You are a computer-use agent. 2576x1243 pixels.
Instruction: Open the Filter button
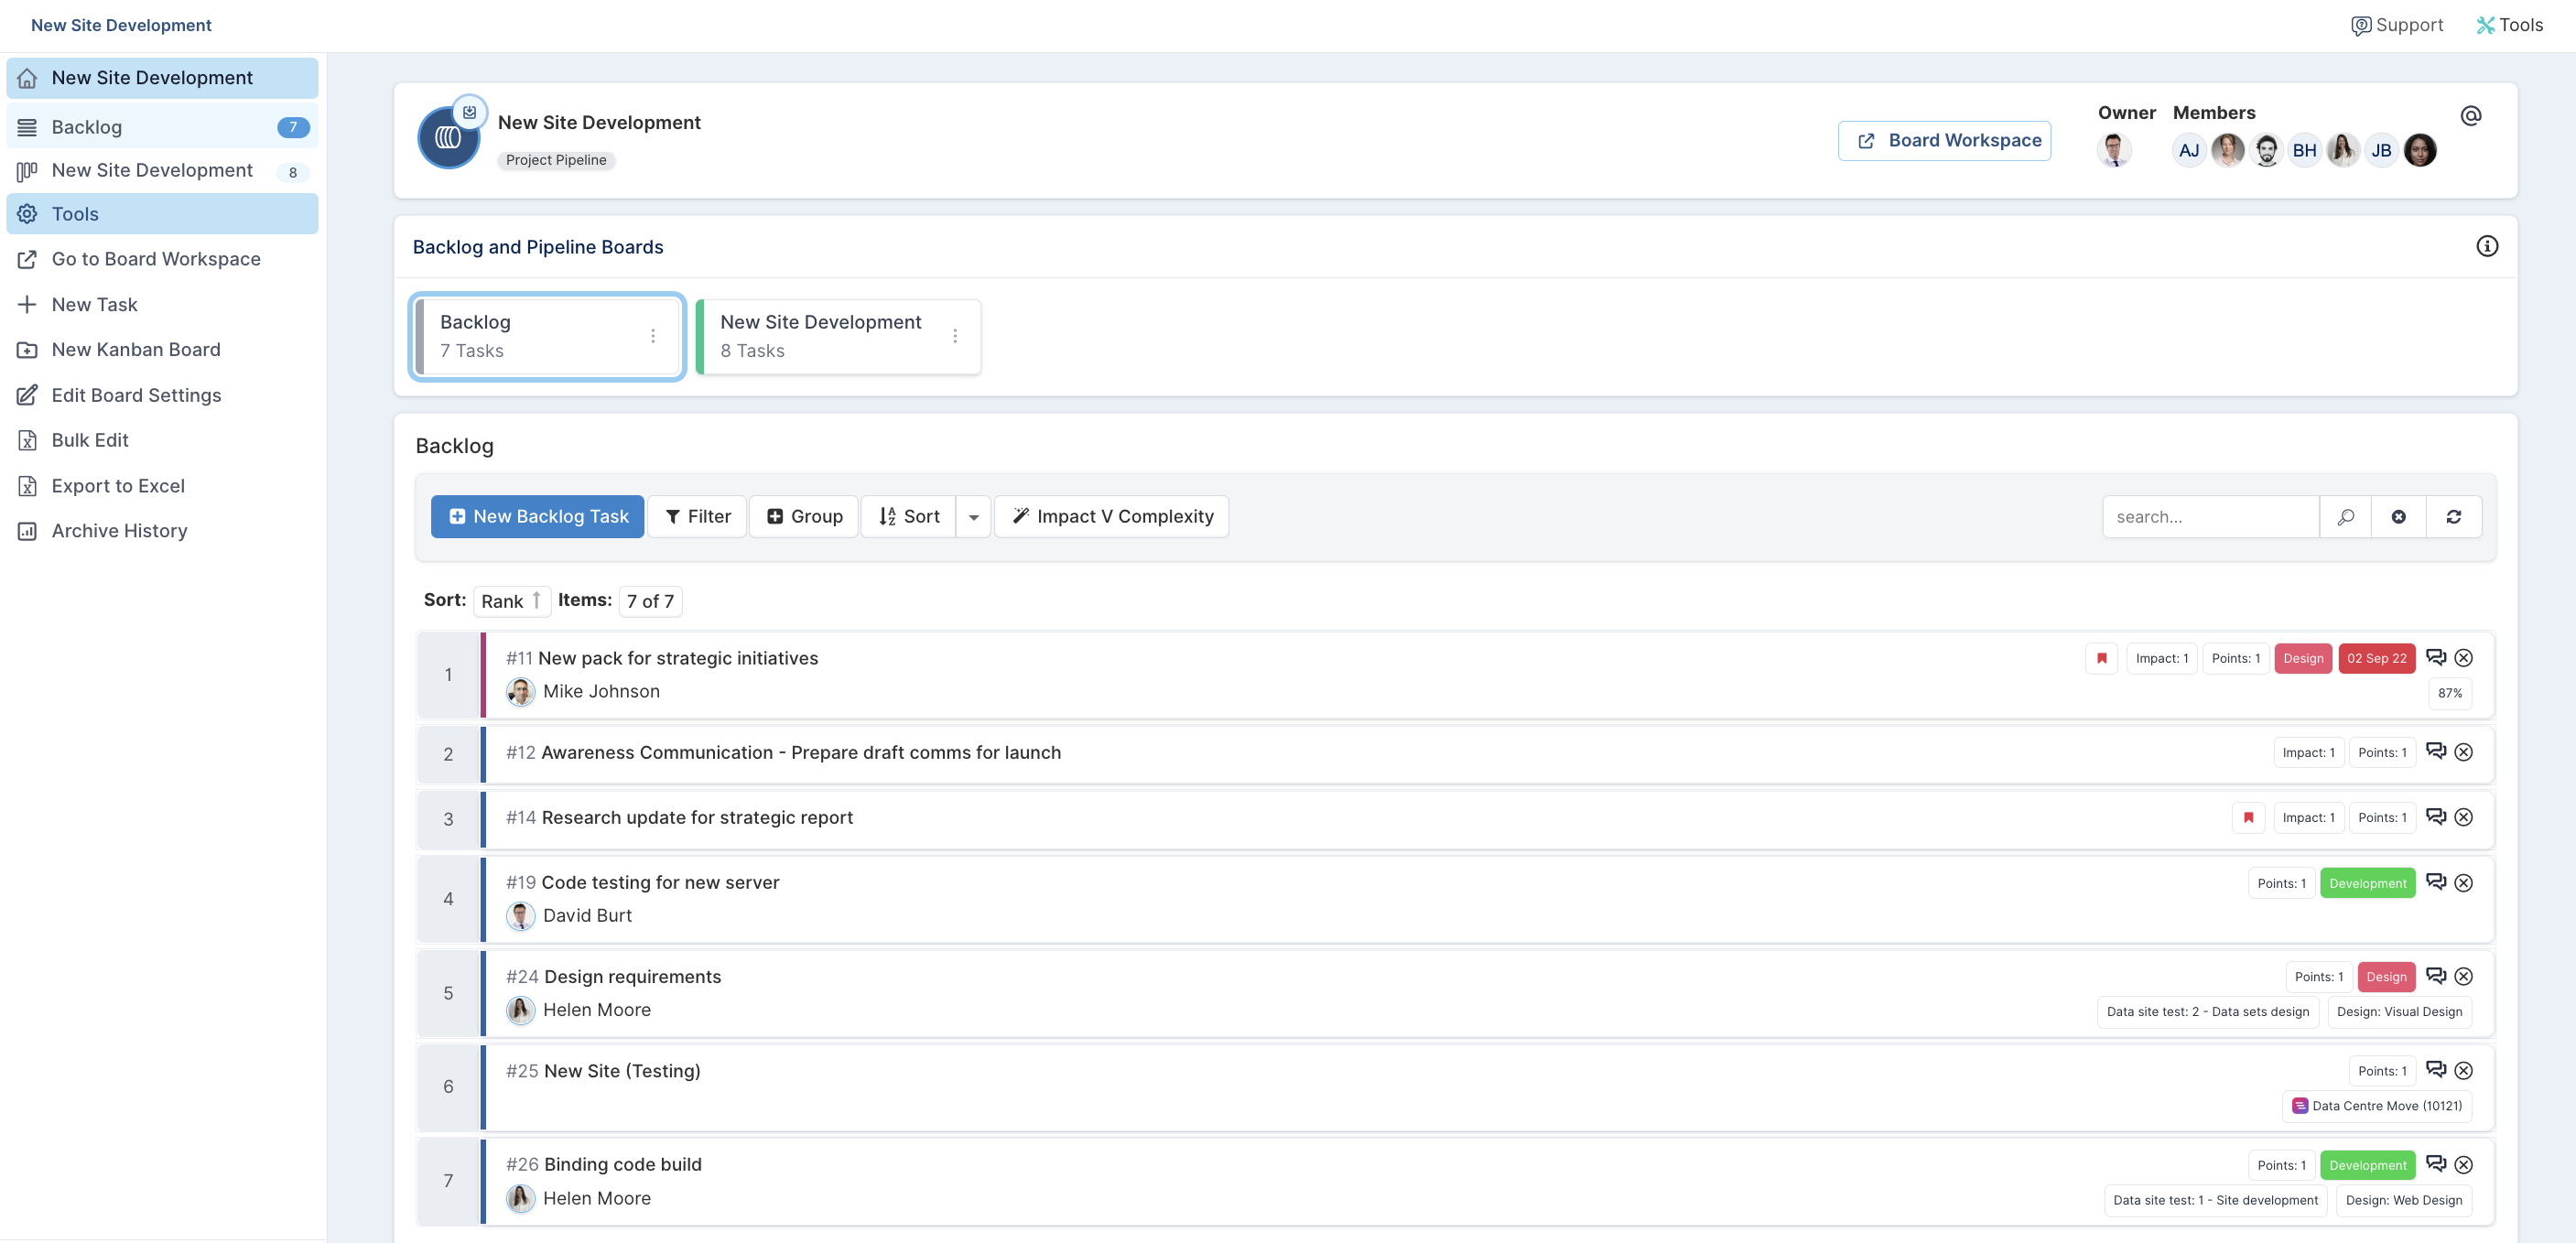697,517
